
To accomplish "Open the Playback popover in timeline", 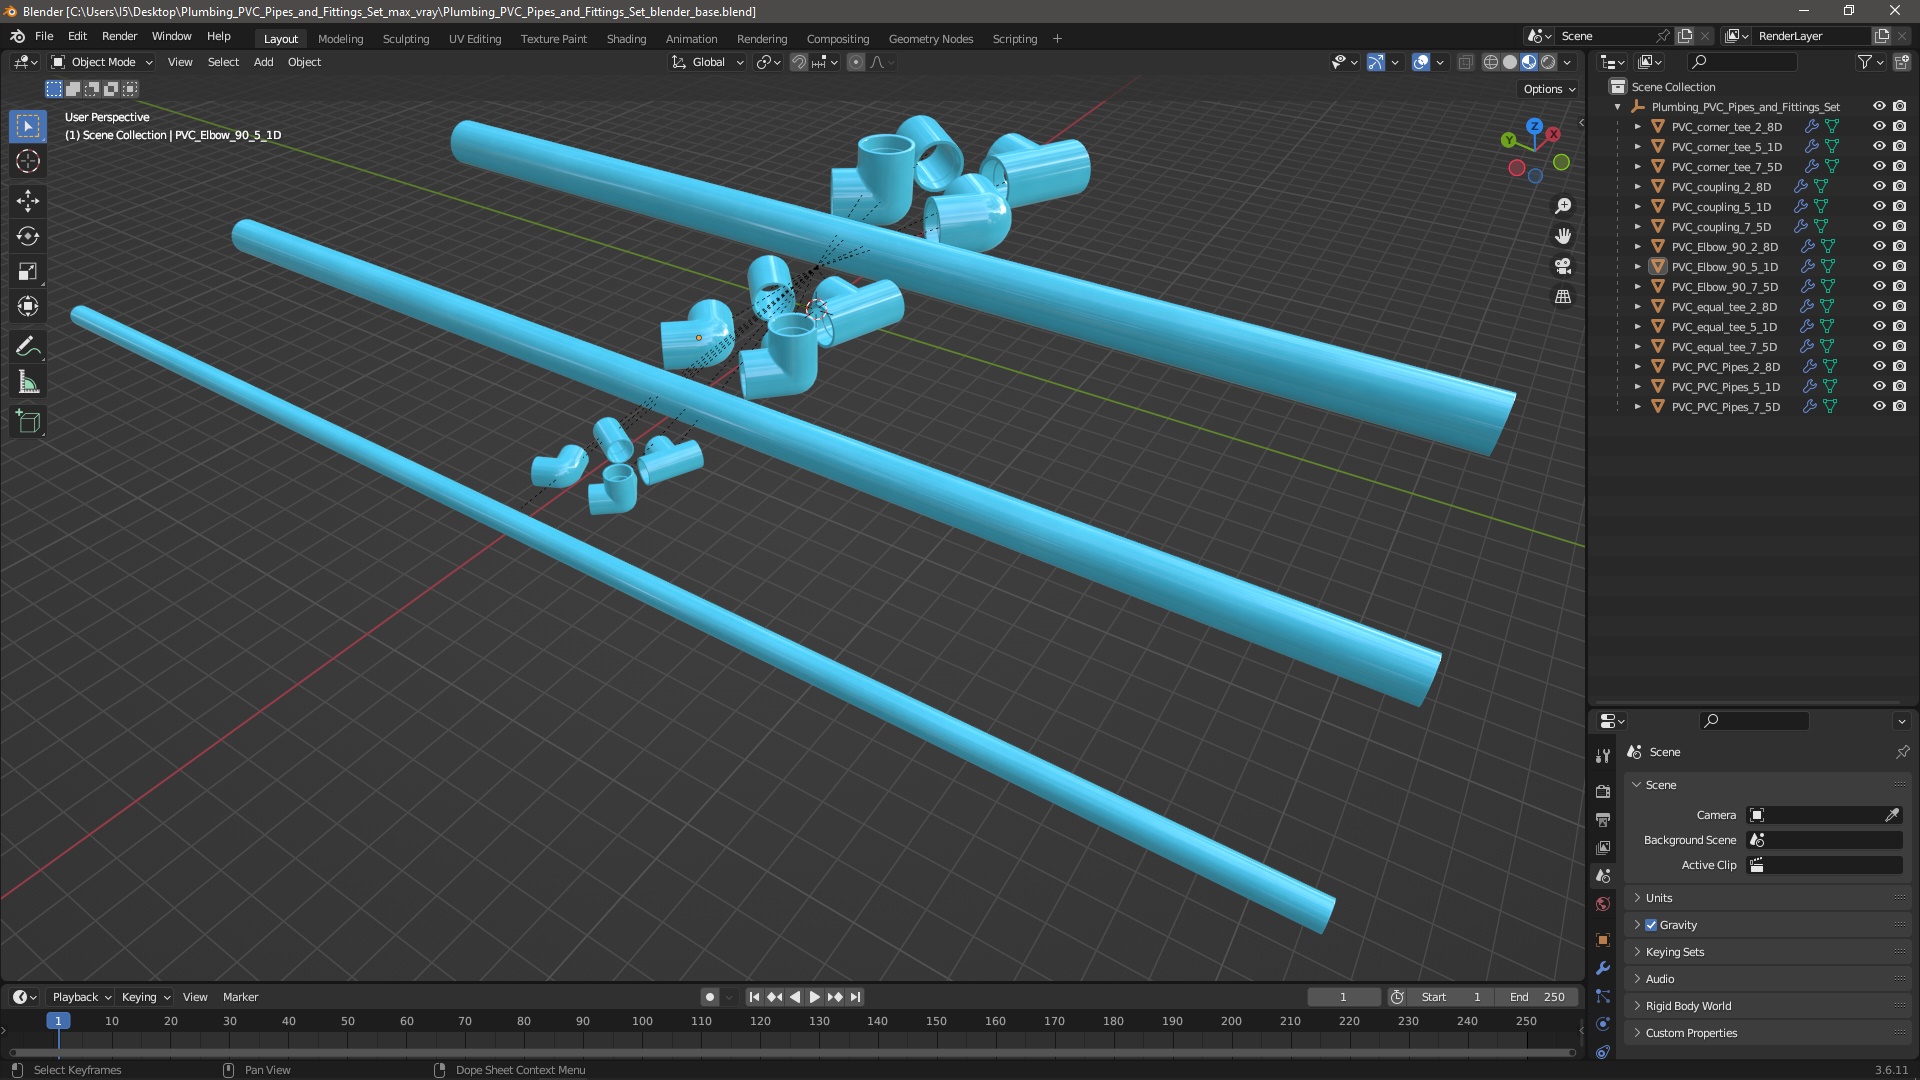I will point(81,997).
